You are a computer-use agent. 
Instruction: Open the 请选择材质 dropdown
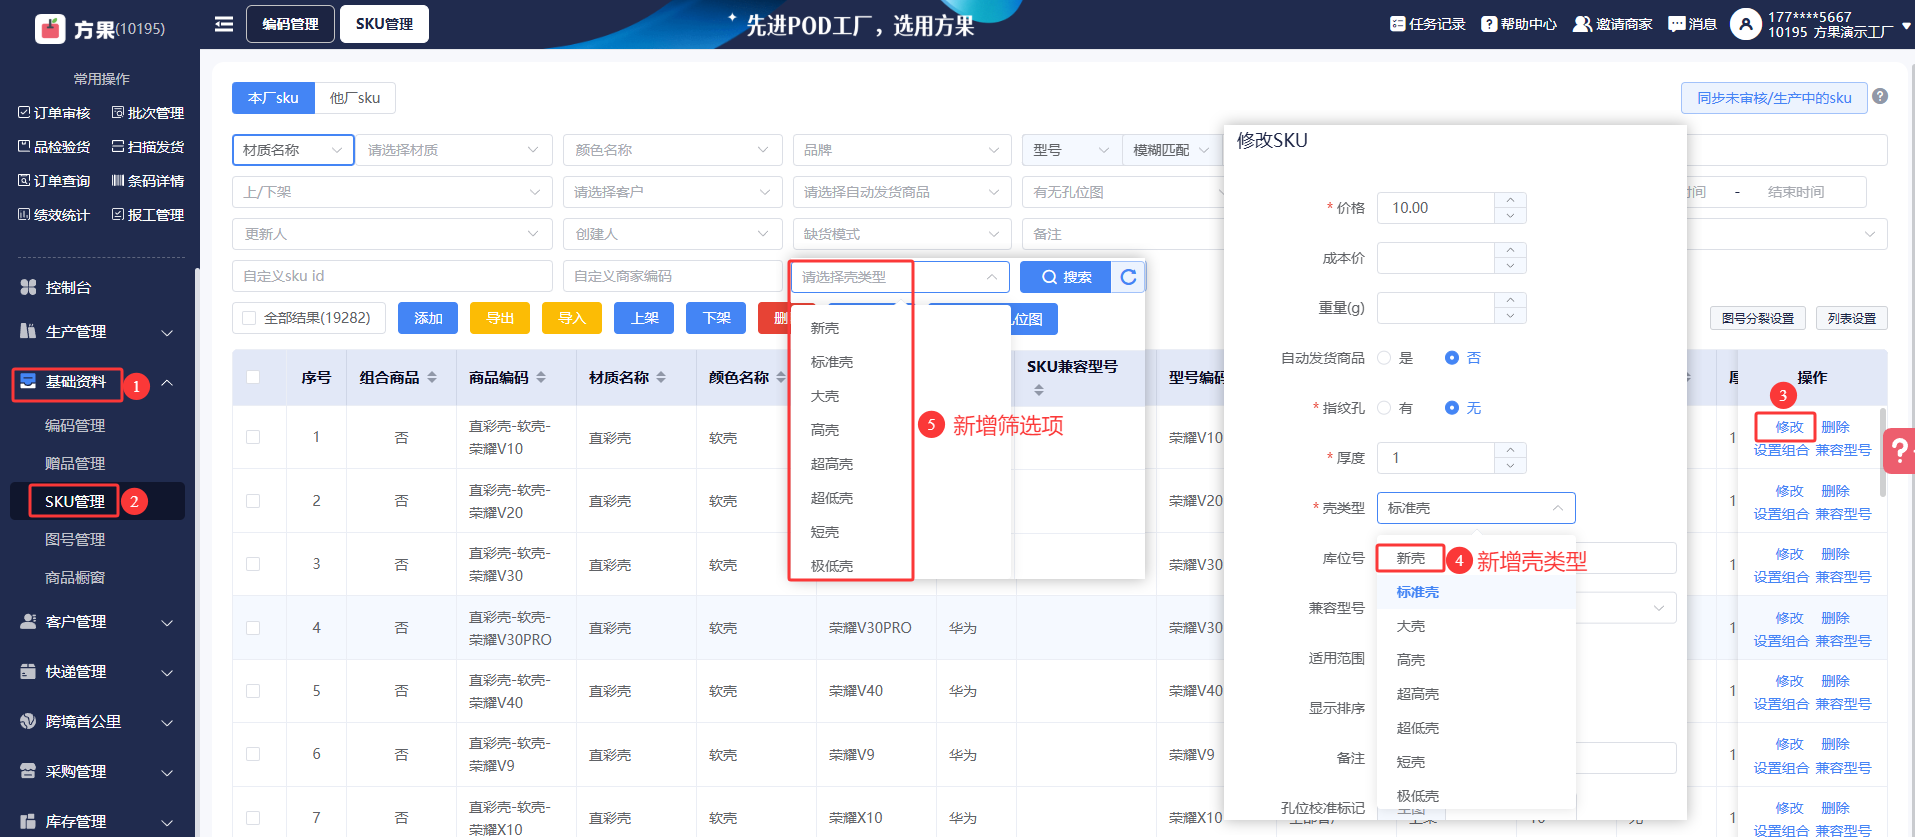(x=452, y=150)
